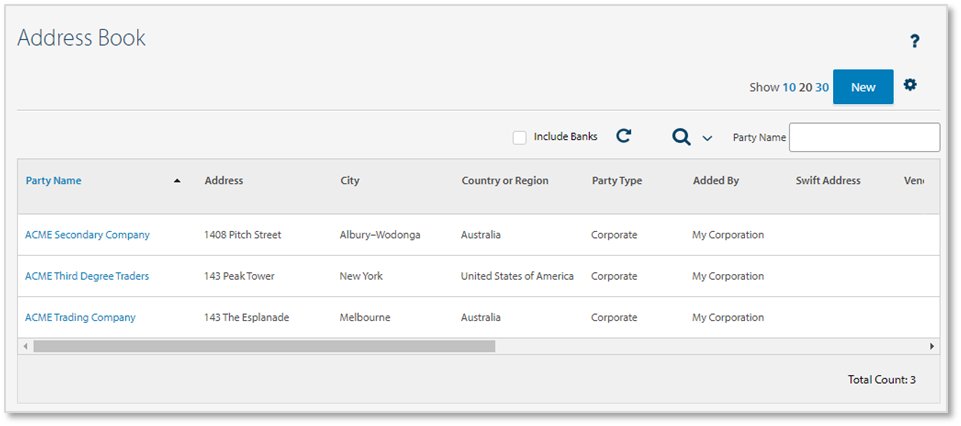Screen dimensions: 961x426
Task: Show 30 items per page
Action: coord(822,87)
